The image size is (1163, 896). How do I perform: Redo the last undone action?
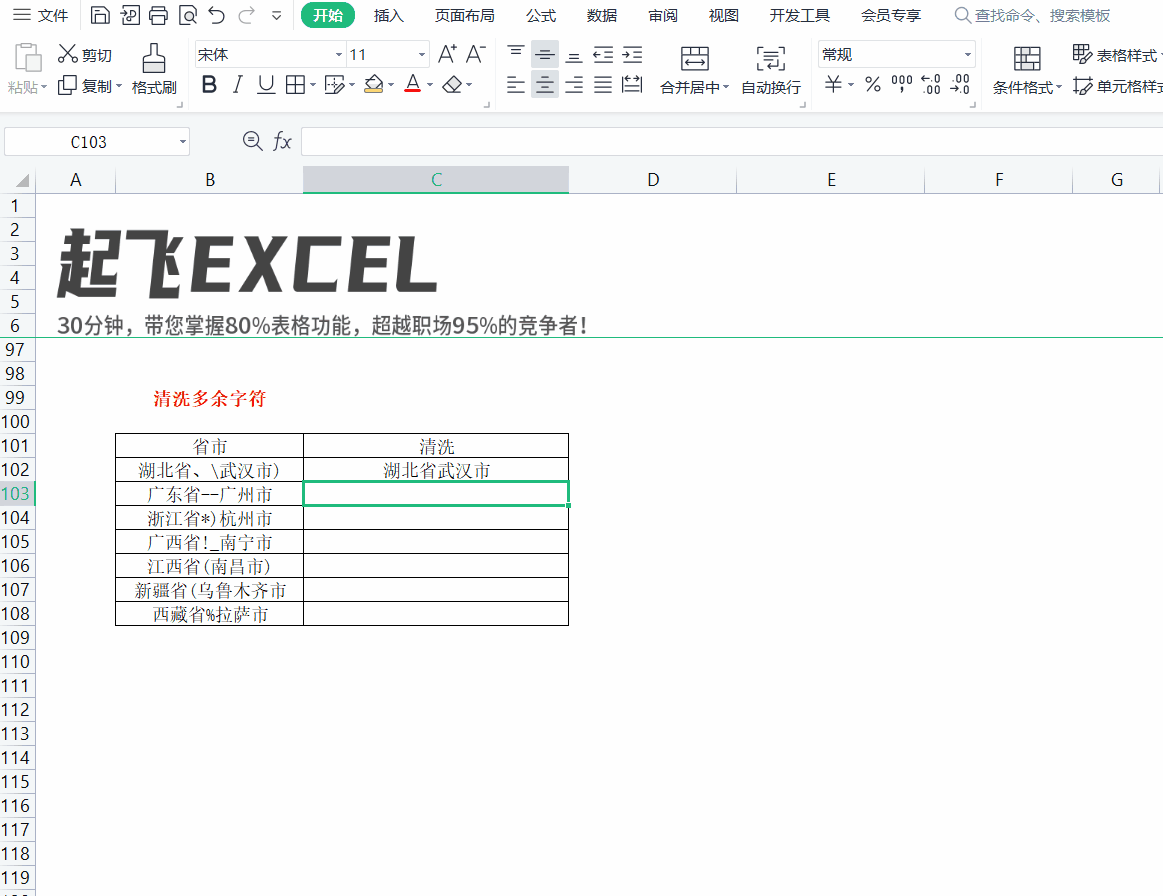point(246,15)
